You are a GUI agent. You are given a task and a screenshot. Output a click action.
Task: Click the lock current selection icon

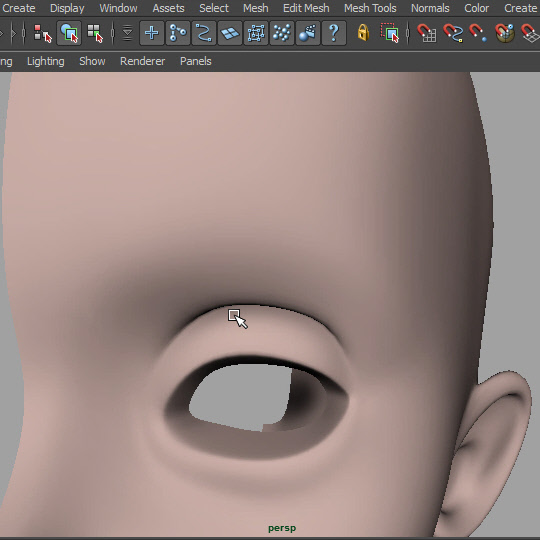(363, 33)
